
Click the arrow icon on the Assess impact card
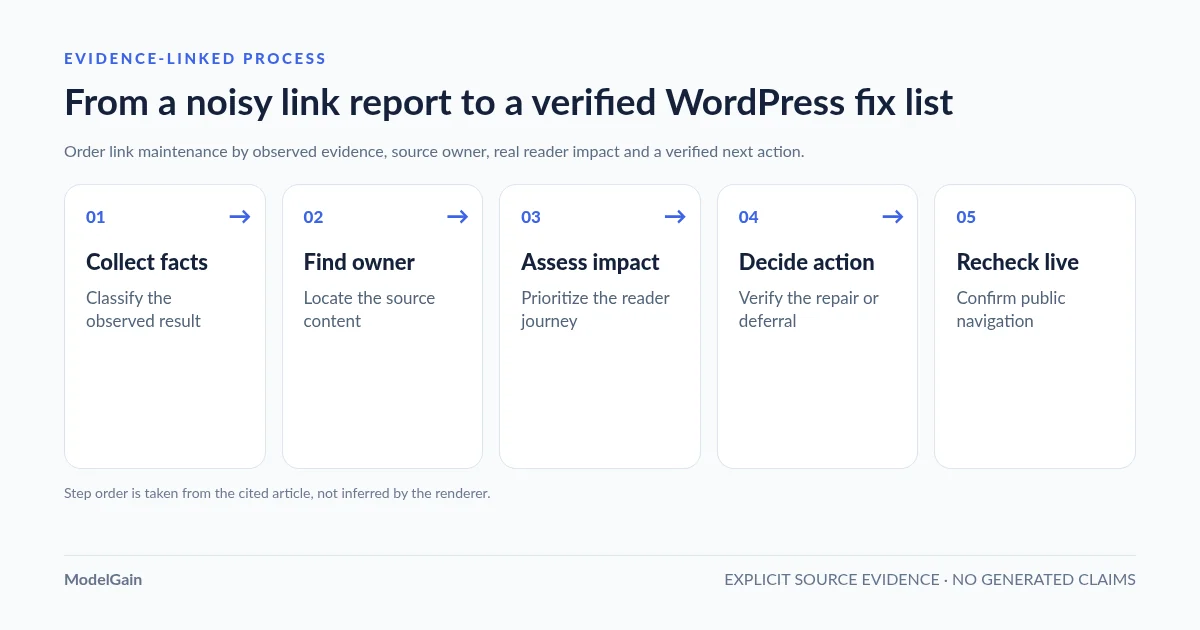(675, 217)
